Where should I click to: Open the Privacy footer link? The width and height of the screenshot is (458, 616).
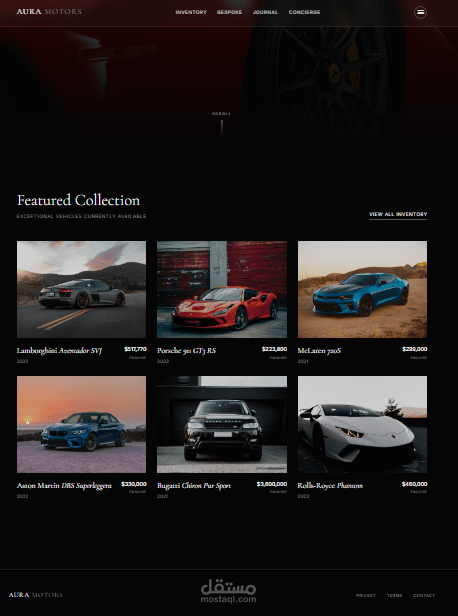[x=366, y=596]
